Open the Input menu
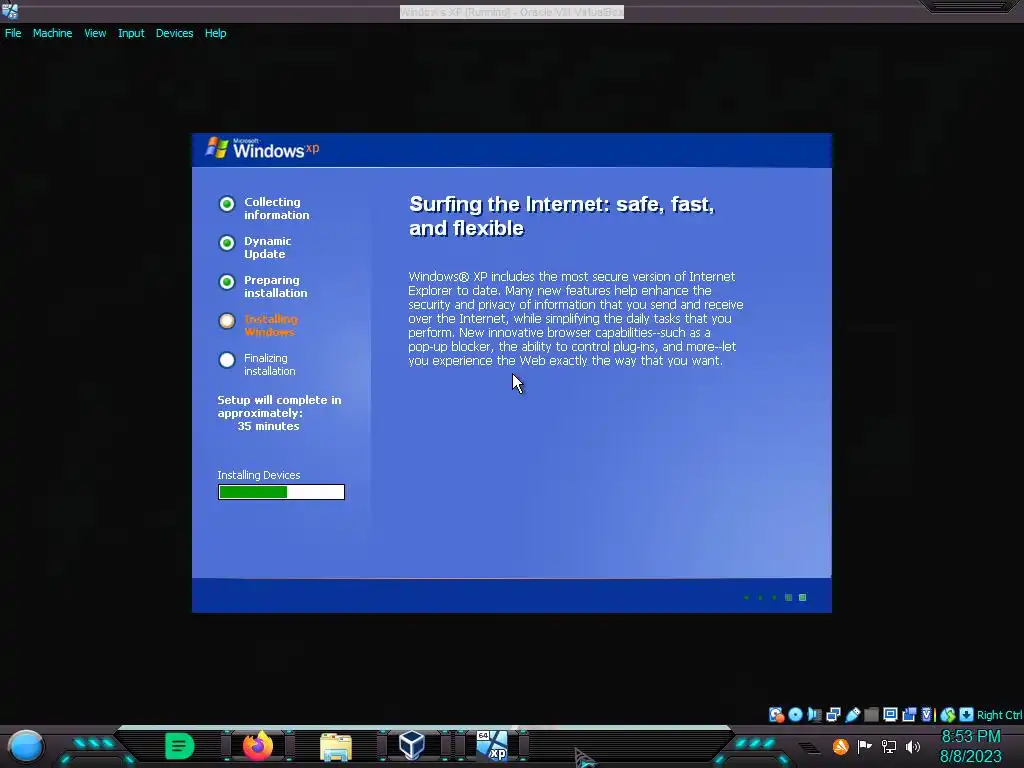This screenshot has height=768, width=1024. [131, 33]
